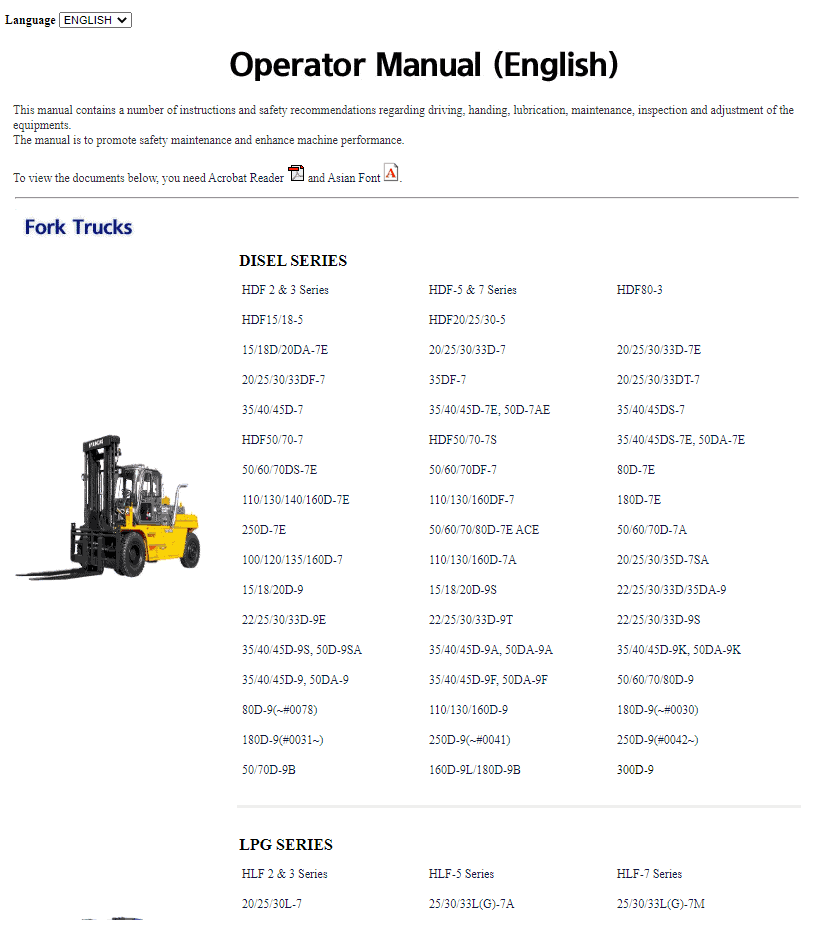Select the 20/25/30/33D-7E link
The height and width of the screenshot is (934, 828).
[659, 350]
